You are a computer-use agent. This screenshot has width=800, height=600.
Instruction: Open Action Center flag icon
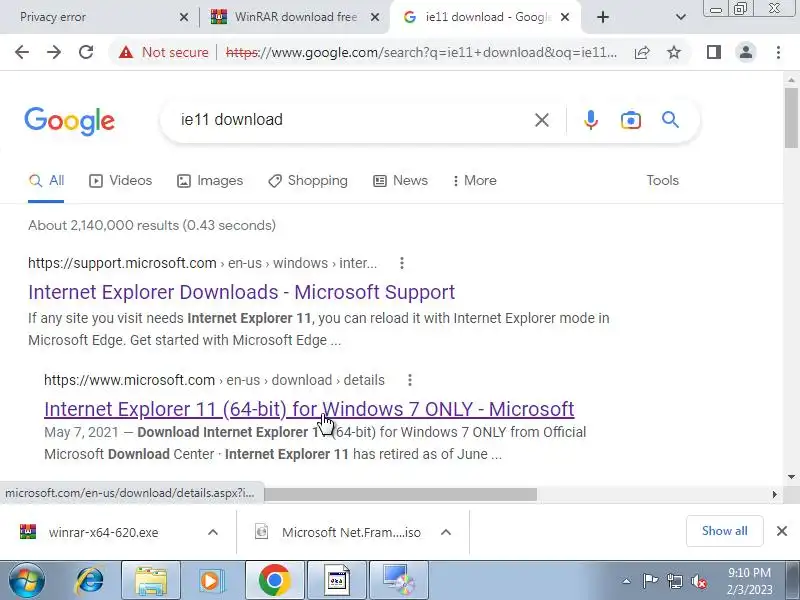coord(651,581)
